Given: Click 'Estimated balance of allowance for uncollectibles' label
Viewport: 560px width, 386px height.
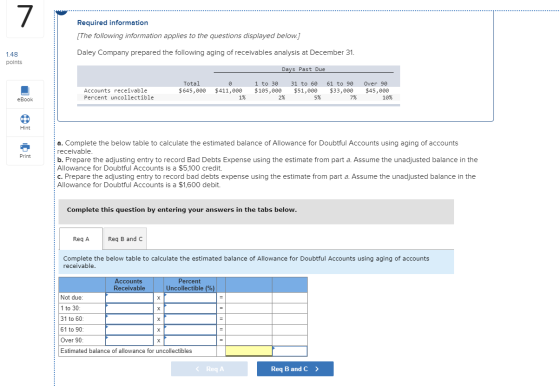Looking at the screenshot, I should click(x=126, y=351).
